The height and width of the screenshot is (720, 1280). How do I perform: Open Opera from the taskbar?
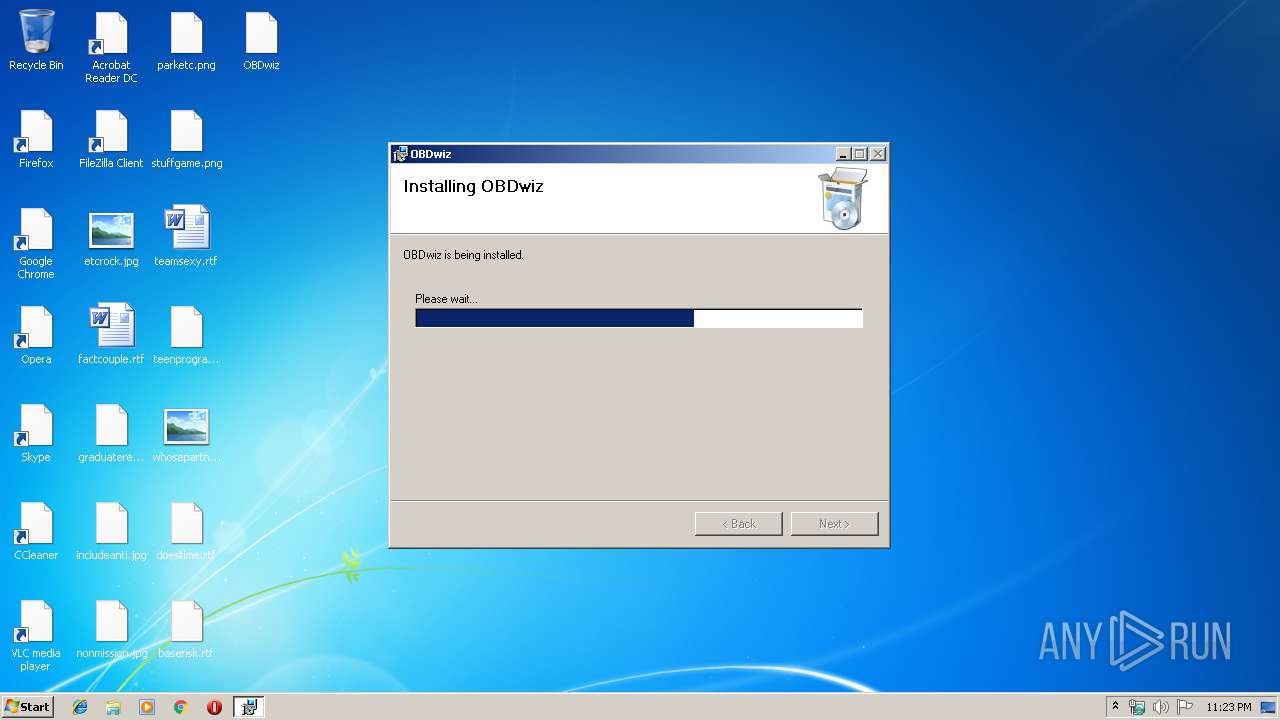pyautogui.click(x=214, y=707)
